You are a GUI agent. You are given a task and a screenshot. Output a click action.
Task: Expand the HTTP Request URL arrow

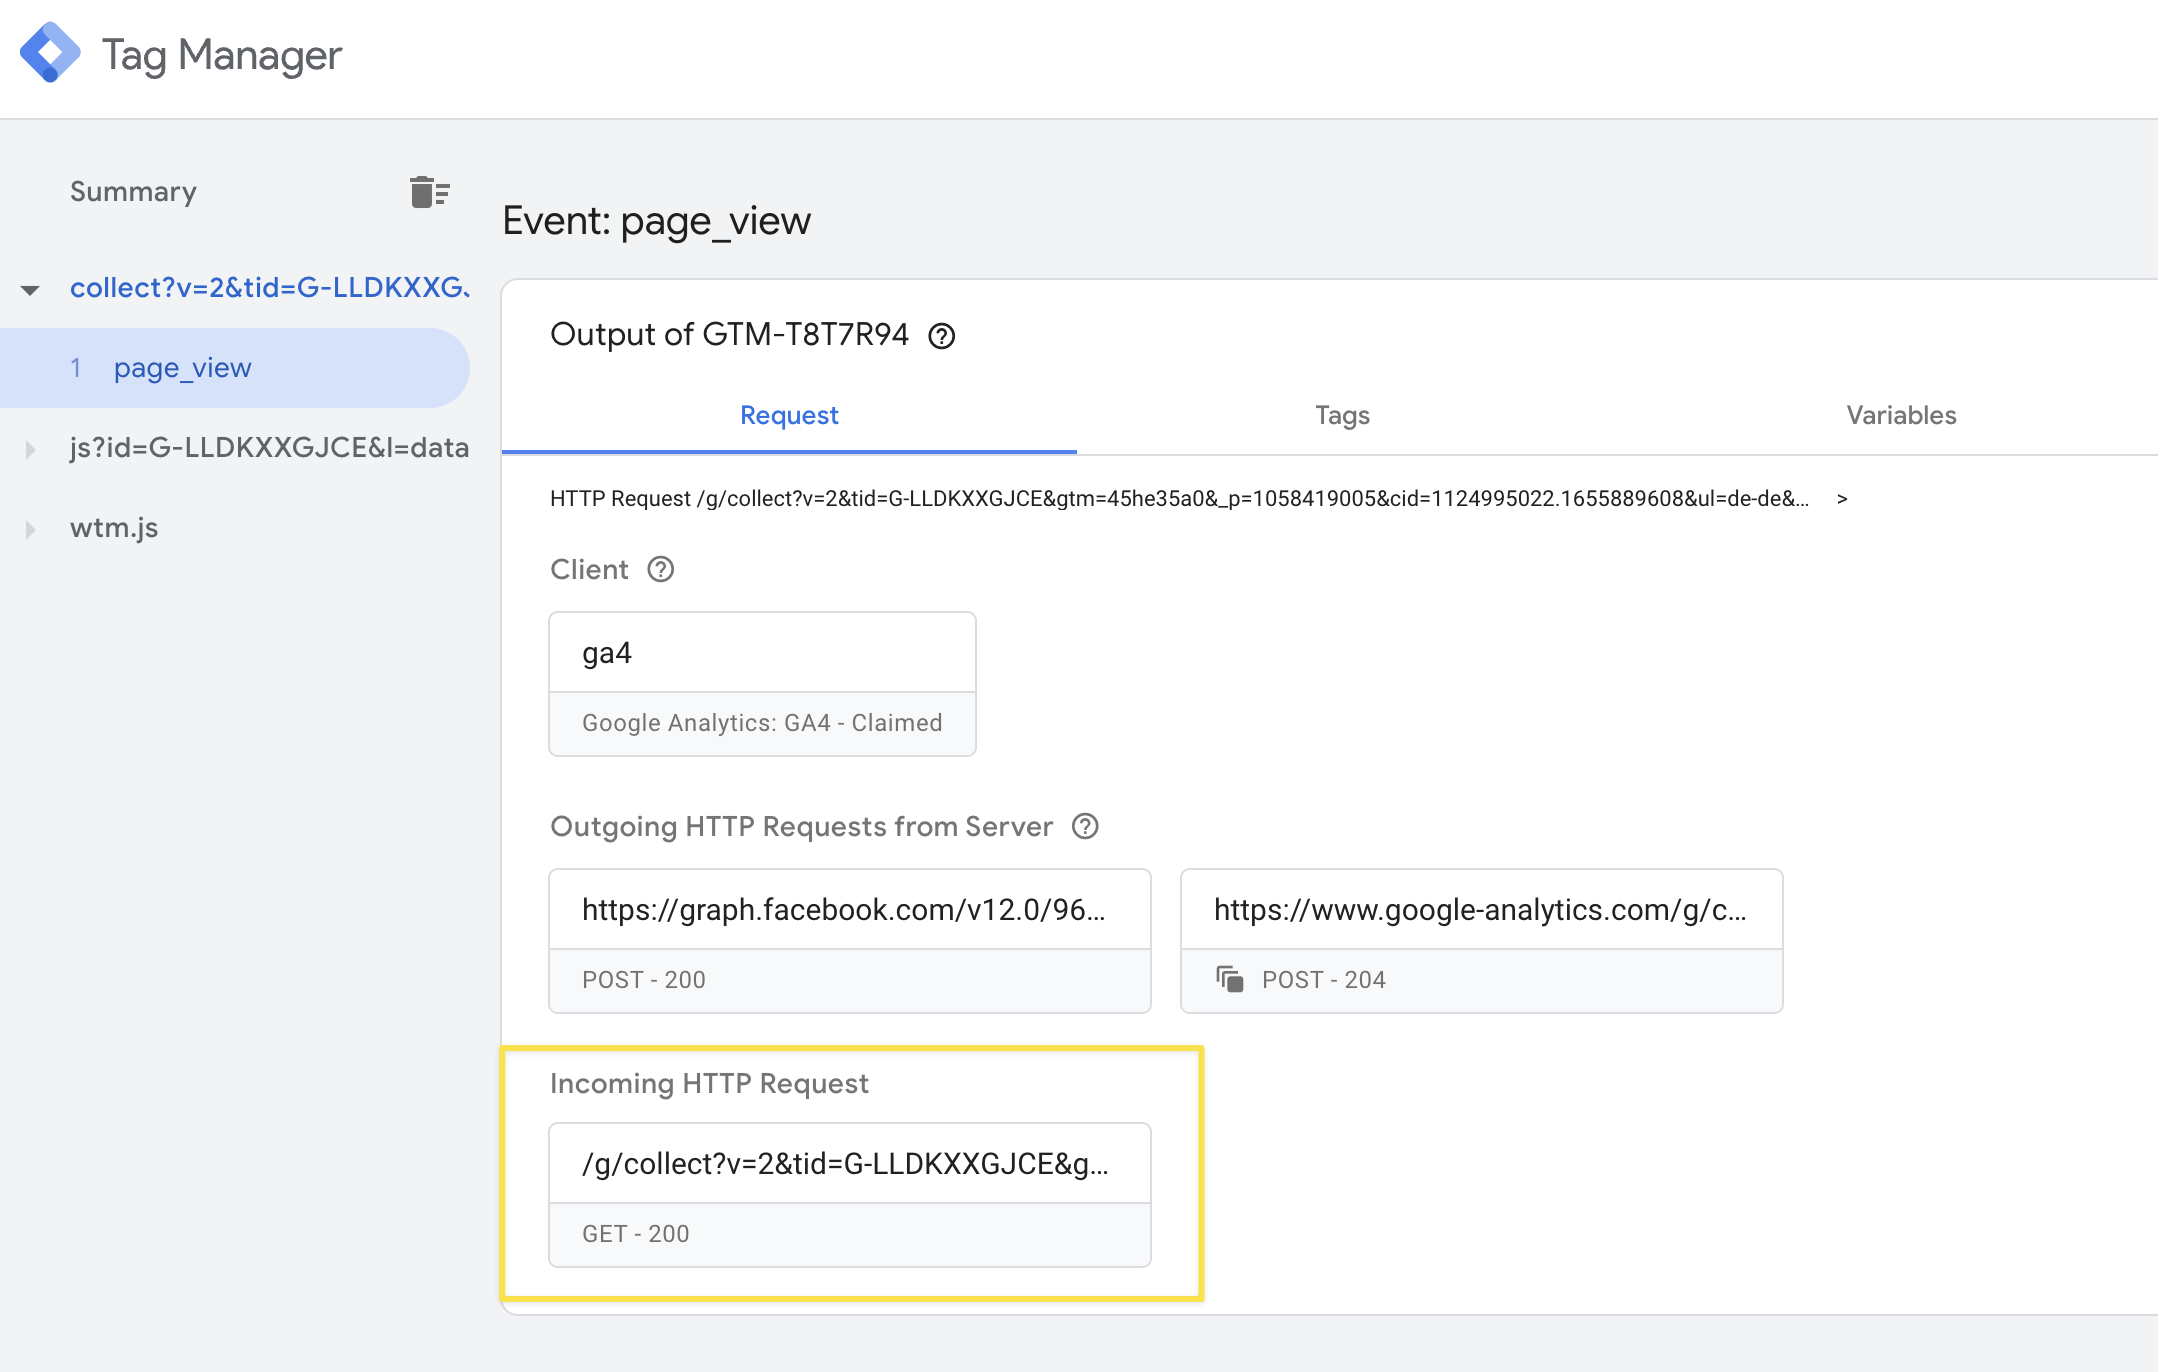point(1841,499)
